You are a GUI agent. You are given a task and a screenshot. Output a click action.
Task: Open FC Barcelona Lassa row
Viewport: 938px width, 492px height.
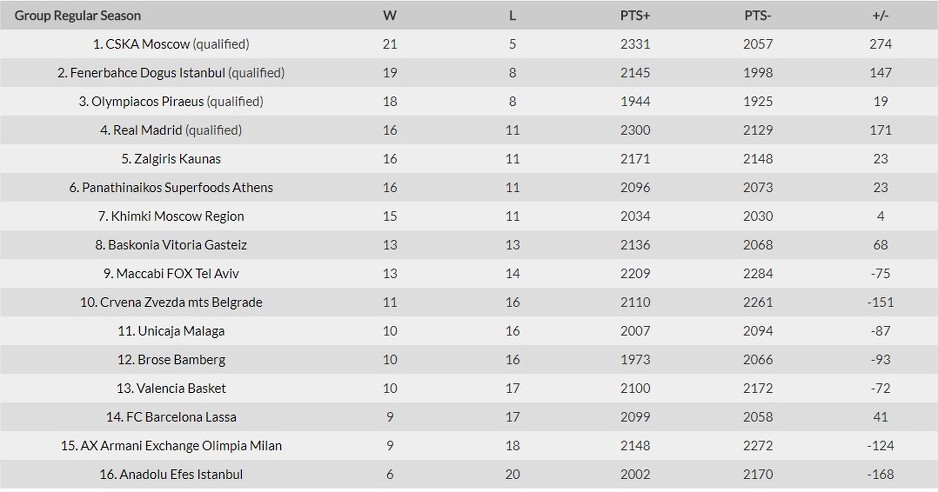[469, 417]
